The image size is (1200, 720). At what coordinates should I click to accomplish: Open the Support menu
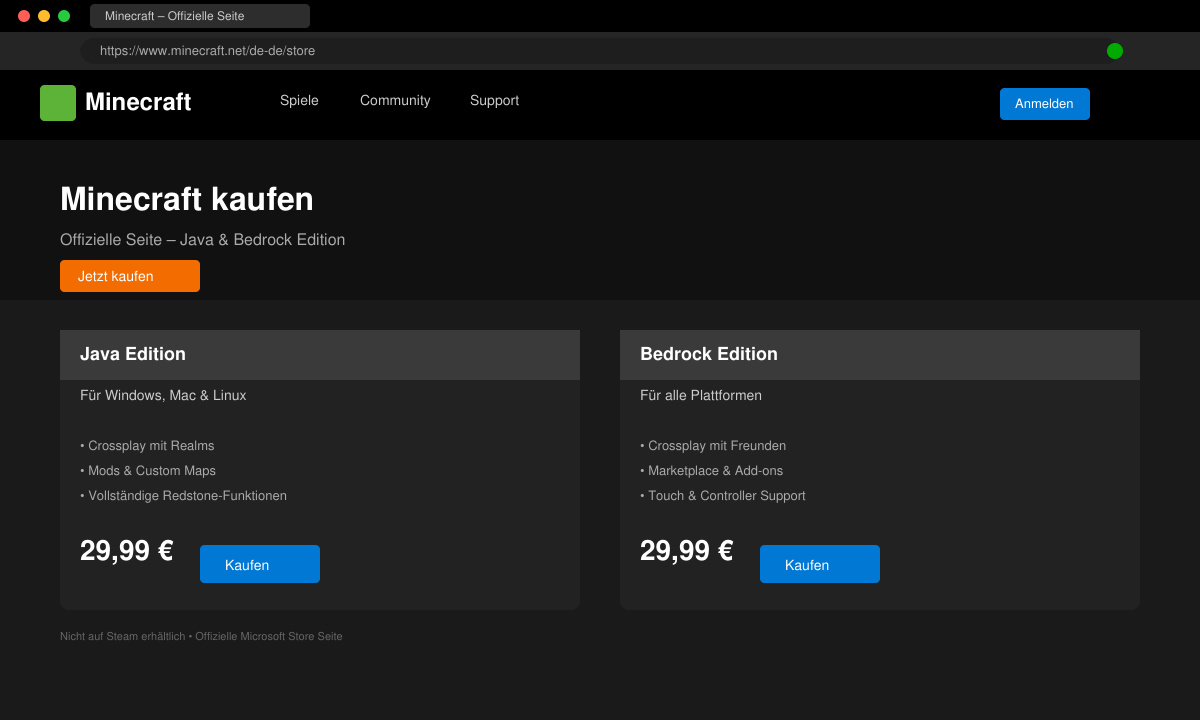tap(494, 100)
